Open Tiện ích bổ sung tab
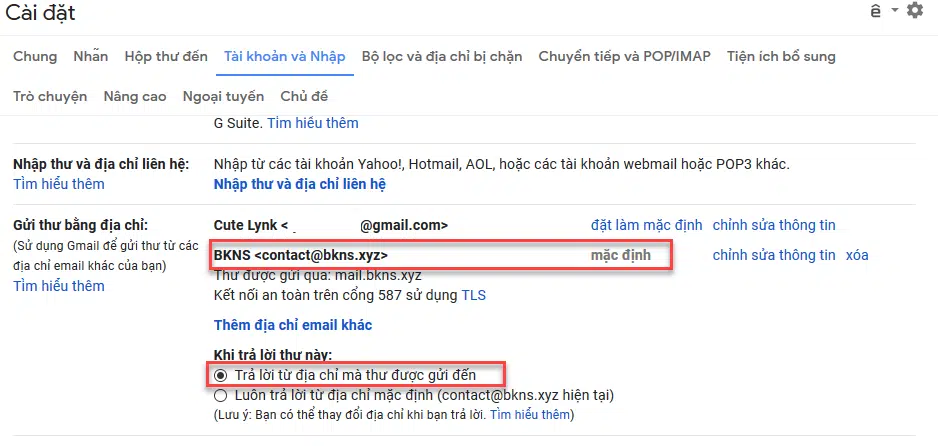Image resolution: width=938 pixels, height=446 pixels. pyautogui.click(x=781, y=57)
